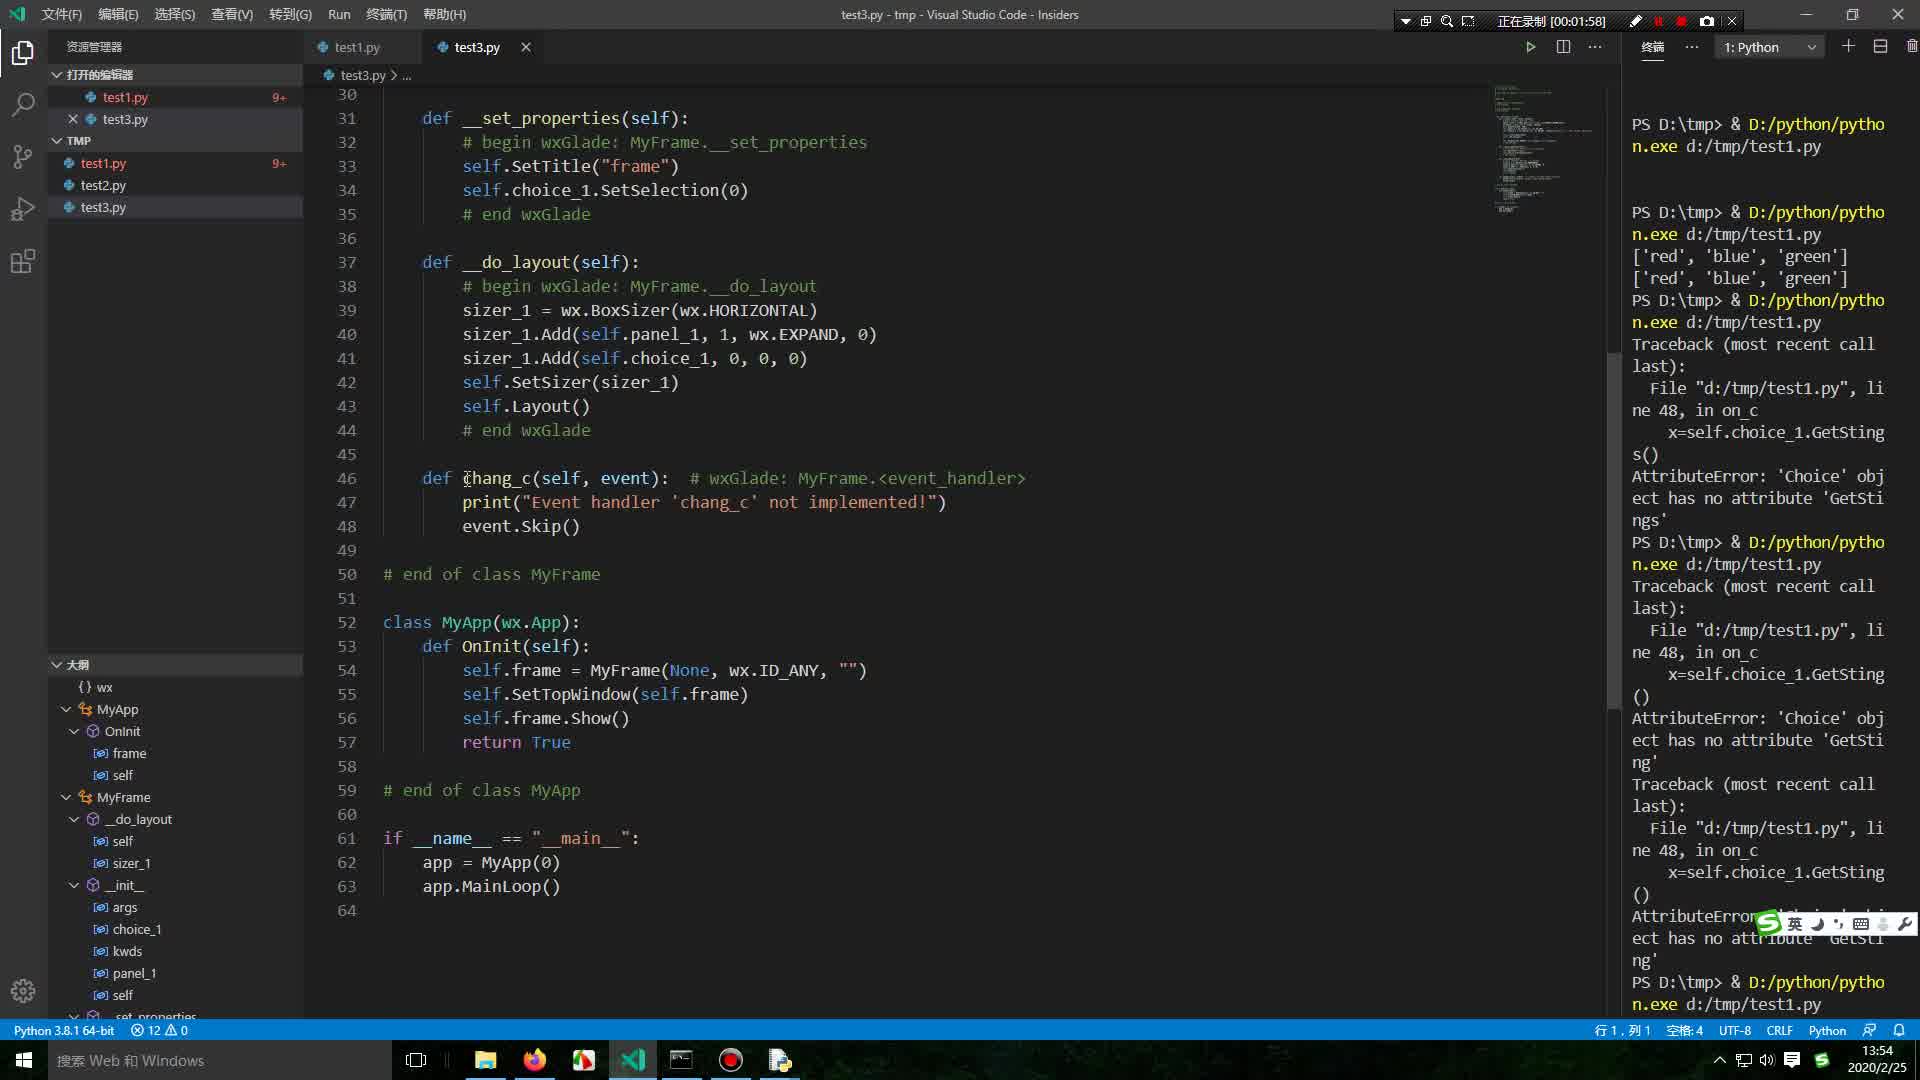
Task: Collapse __do_layout in the outline
Action: pos(74,819)
